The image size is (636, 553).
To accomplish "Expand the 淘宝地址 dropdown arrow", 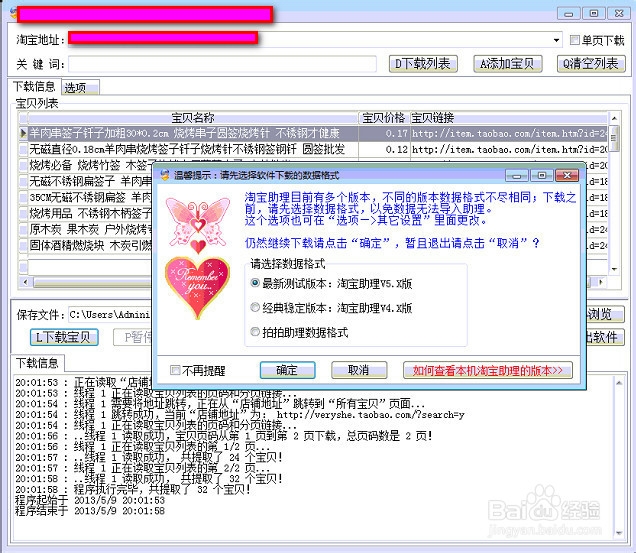I will [x=556, y=40].
